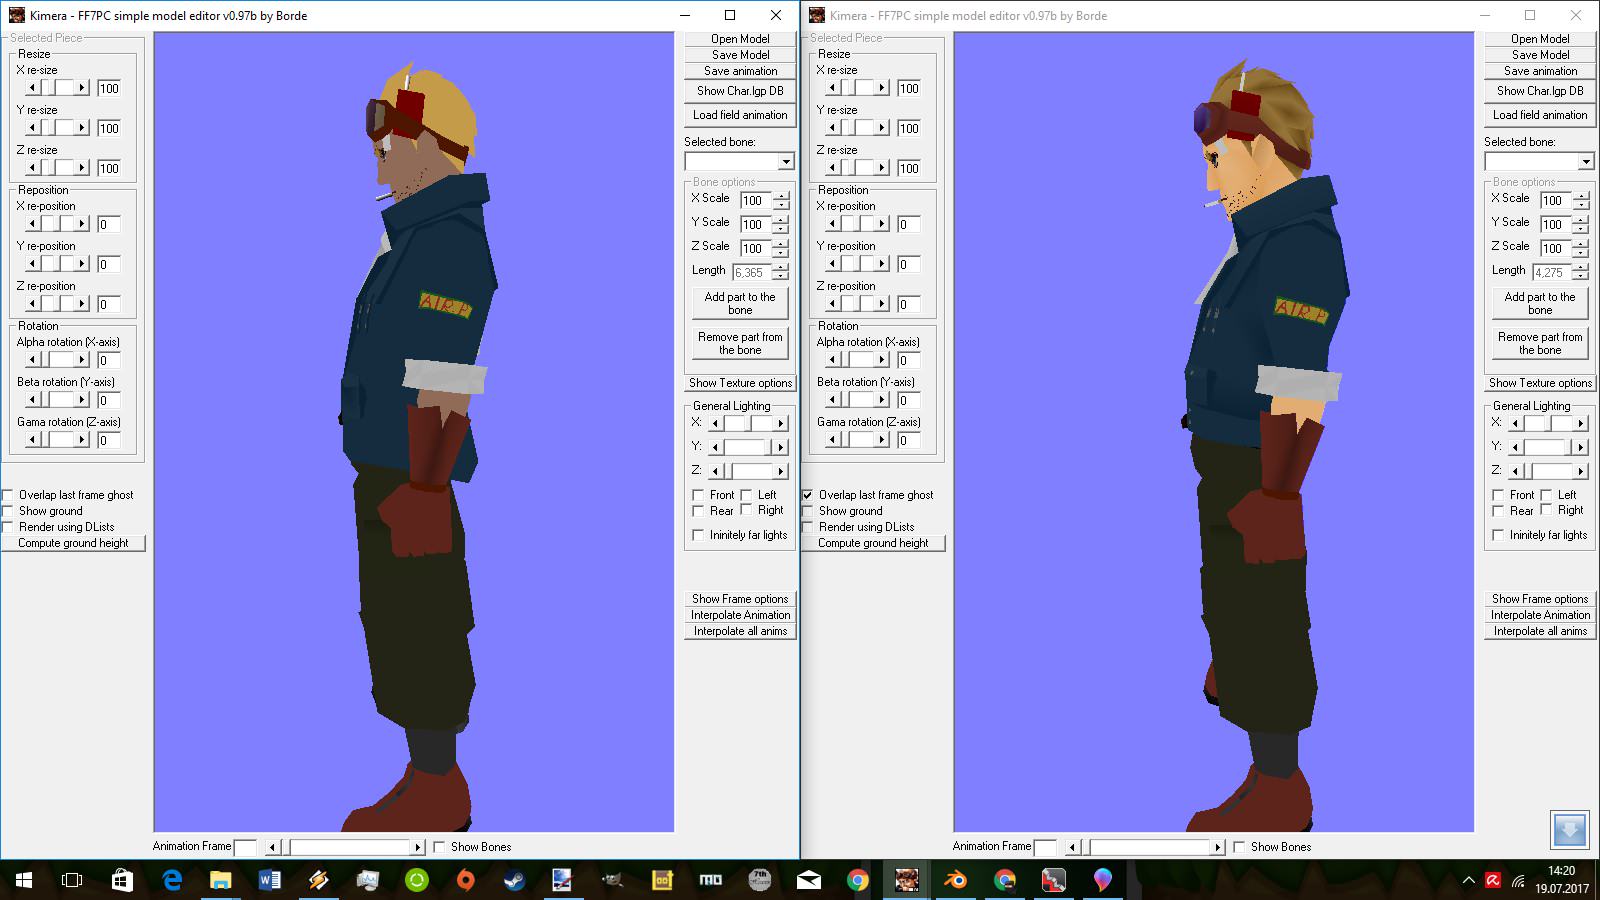1600x900 pixels.
Task: Launch Origin from the taskbar
Action: point(465,880)
